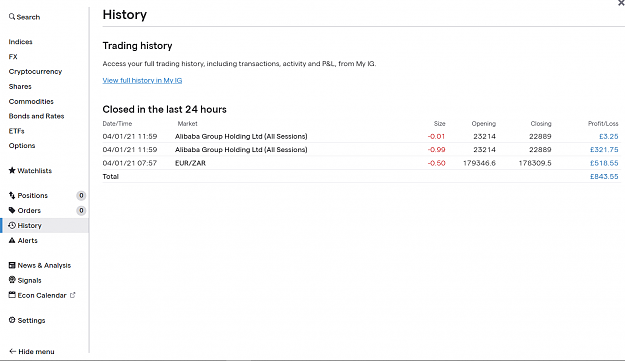625x361 pixels.
Task: Open the Shares market category
Action: tap(20, 86)
